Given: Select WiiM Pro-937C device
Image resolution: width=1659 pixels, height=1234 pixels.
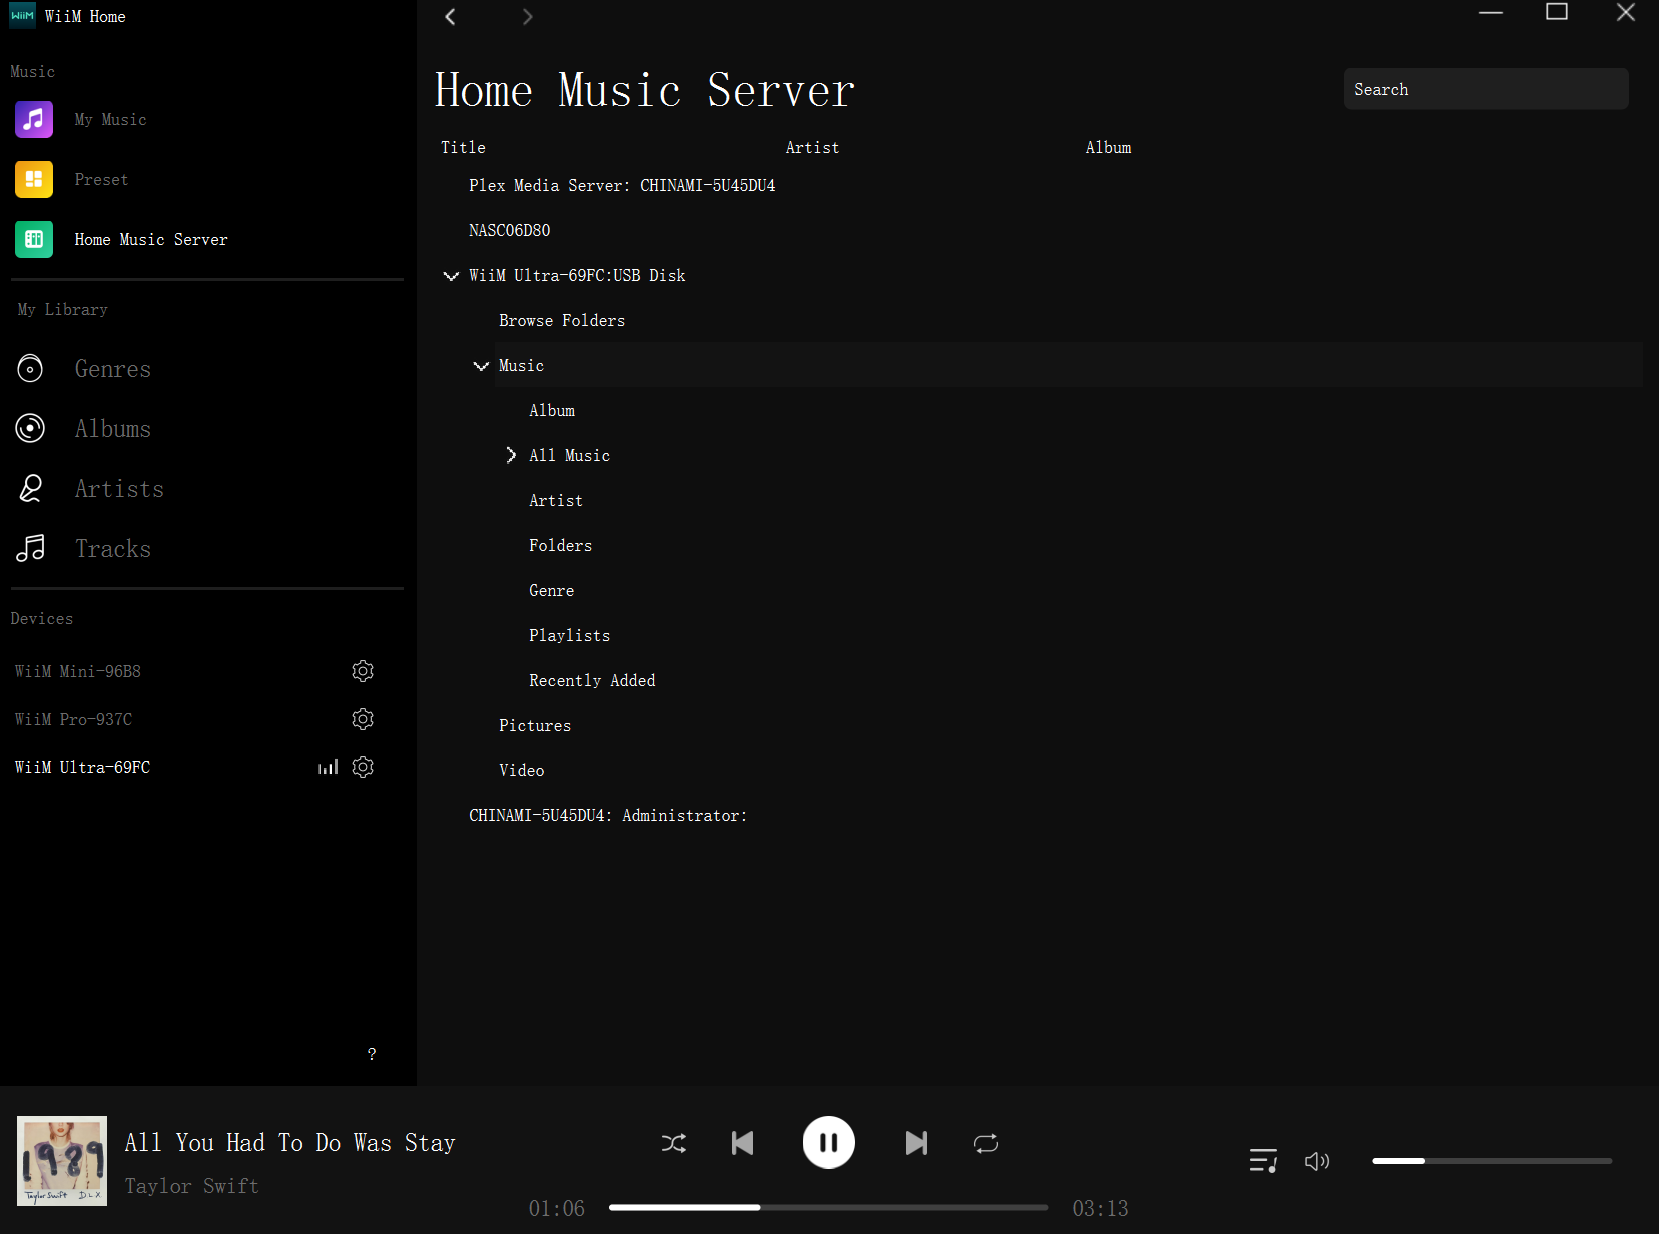Looking at the screenshot, I should tap(73, 719).
